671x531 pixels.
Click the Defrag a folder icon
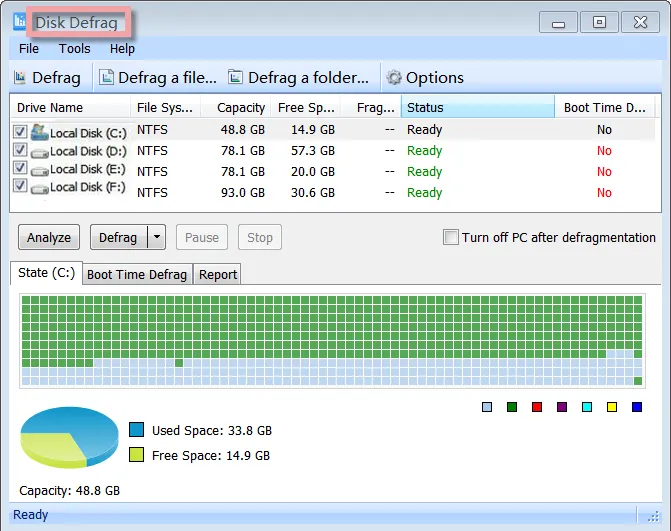point(235,77)
